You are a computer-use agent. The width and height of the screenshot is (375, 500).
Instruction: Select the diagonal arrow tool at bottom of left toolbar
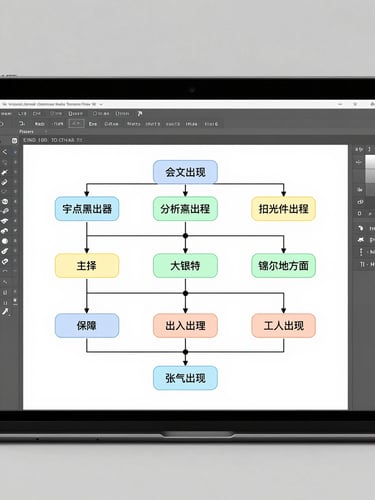[5, 312]
